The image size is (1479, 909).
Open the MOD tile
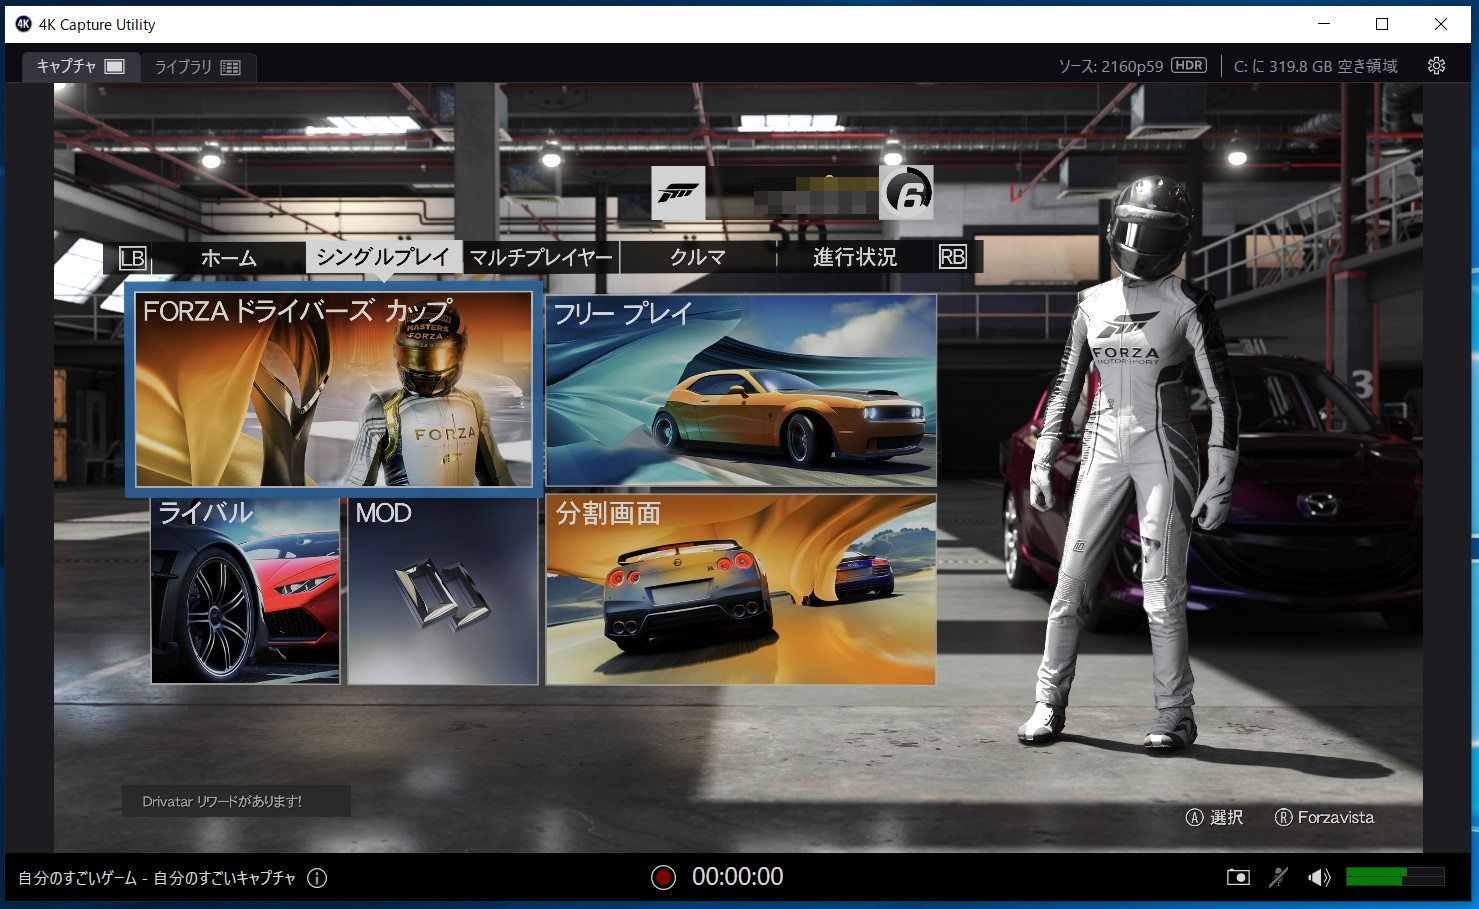[443, 590]
